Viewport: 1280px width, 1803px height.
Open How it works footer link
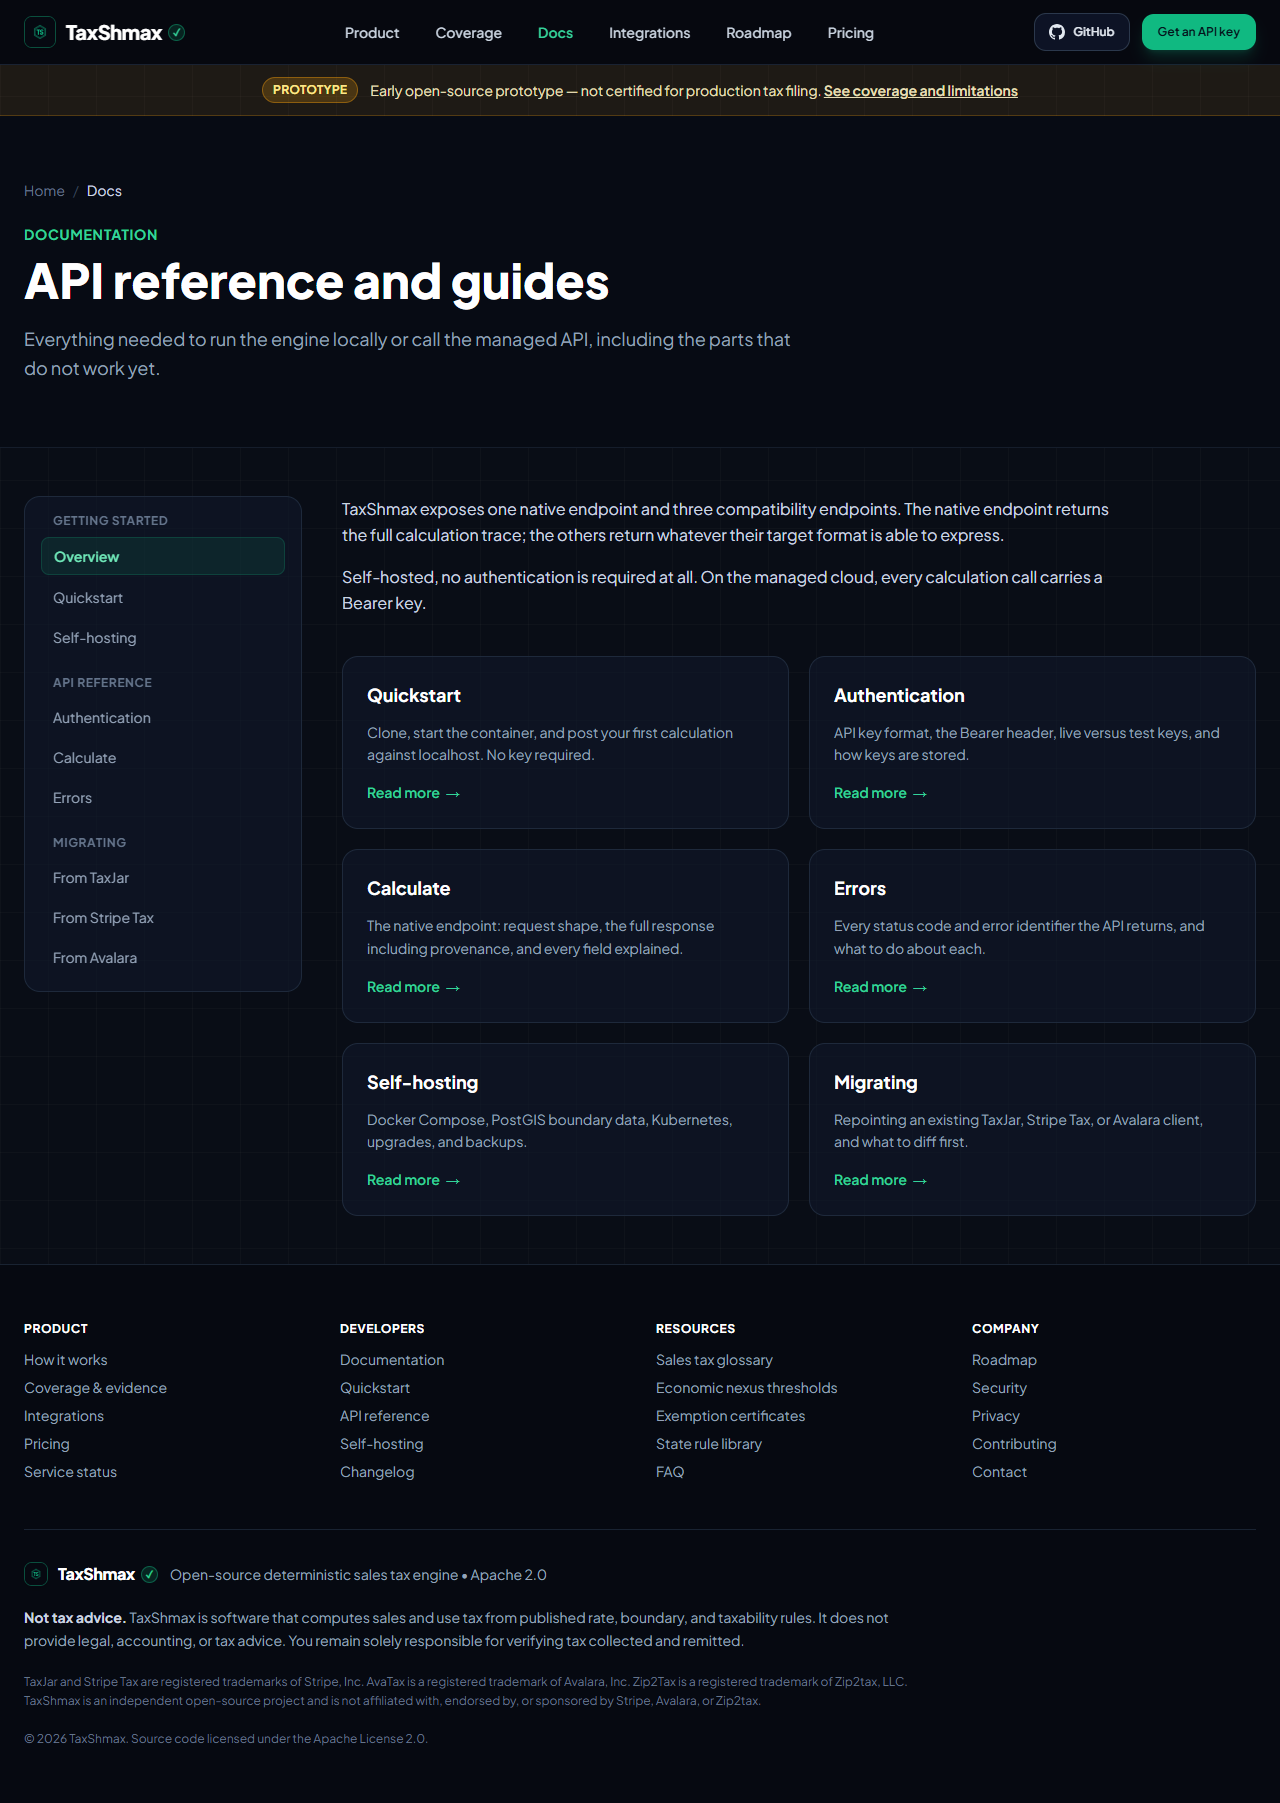point(66,1360)
